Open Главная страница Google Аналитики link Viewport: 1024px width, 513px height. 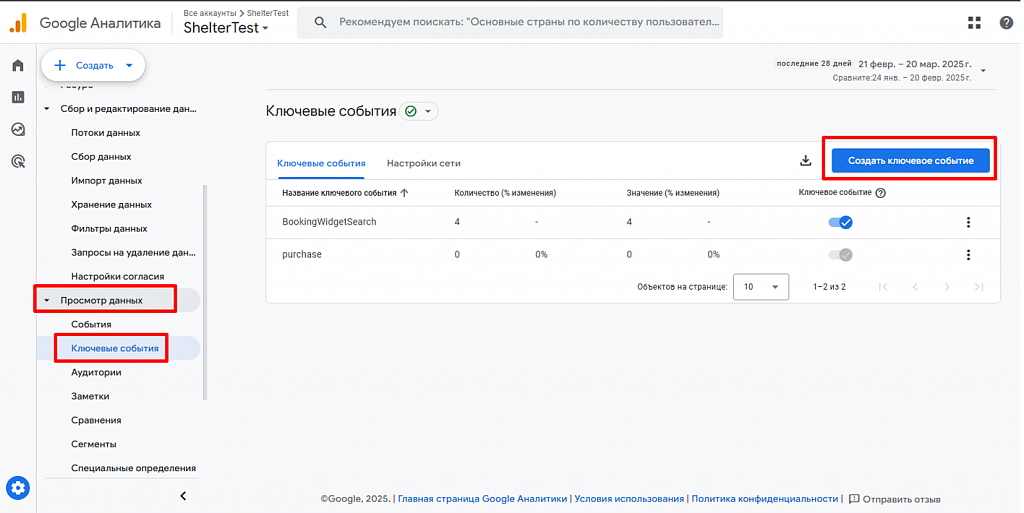click(x=483, y=499)
